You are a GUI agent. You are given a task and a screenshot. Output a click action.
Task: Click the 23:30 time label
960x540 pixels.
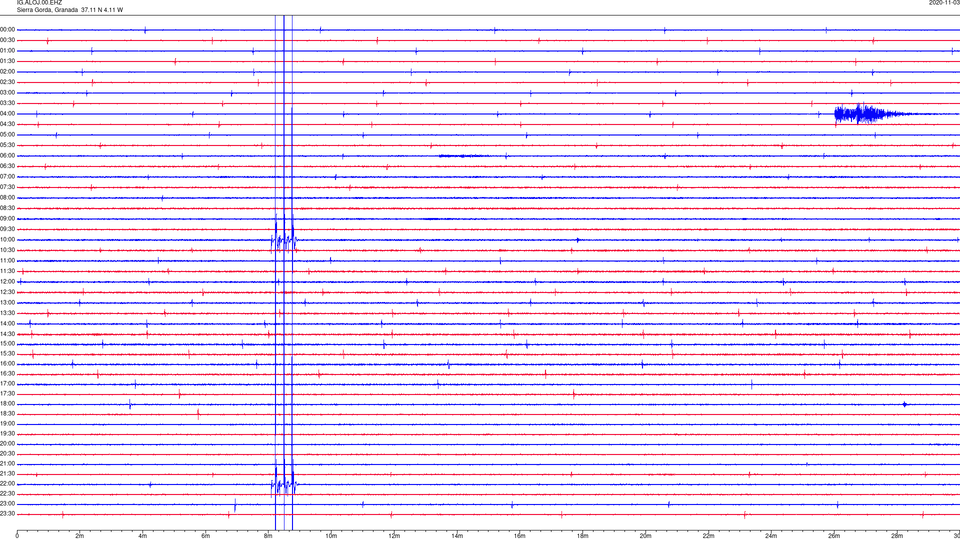tap(7, 514)
